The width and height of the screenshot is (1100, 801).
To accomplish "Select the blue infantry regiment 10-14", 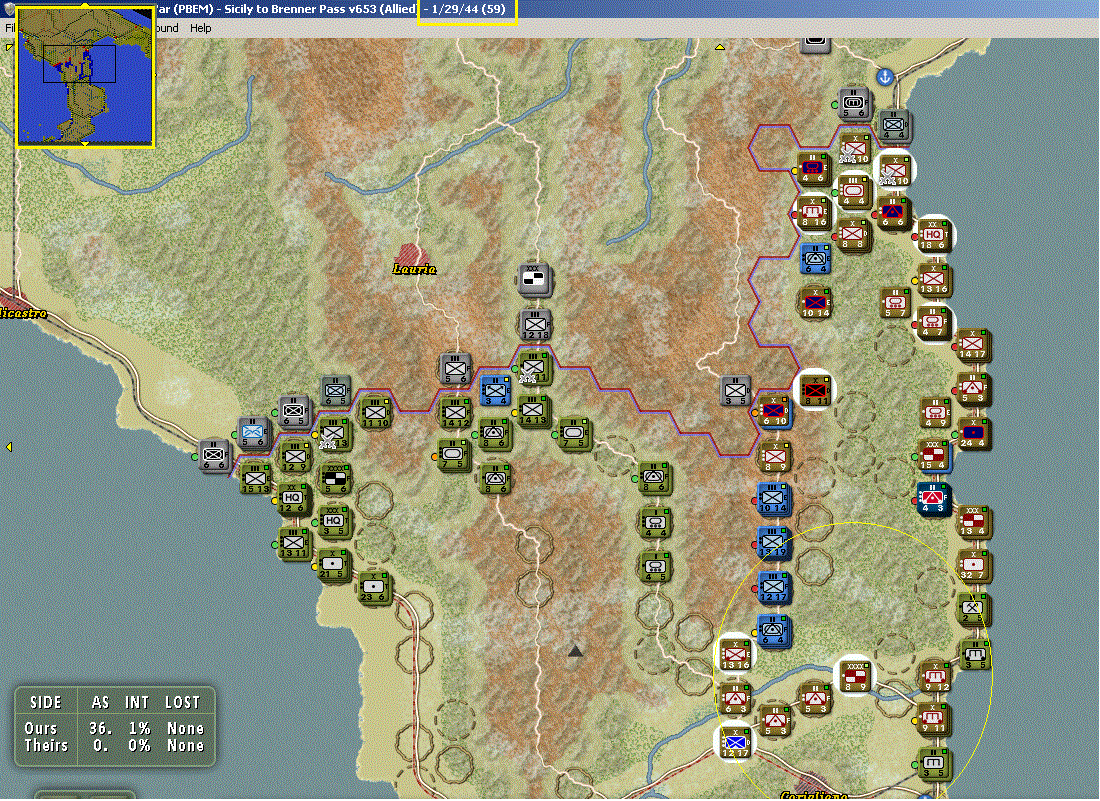I will coord(774,499).
